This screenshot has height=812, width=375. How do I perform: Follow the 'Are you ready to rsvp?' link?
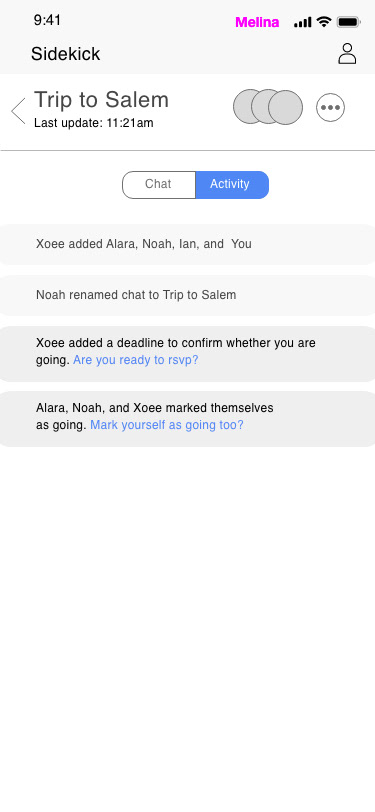[136, 360]
